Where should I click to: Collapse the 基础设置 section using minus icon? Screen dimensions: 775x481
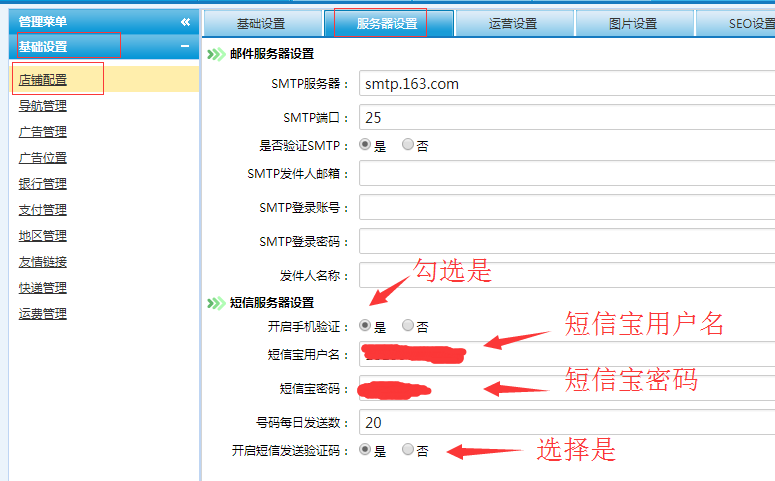click(x=185, y=46)
